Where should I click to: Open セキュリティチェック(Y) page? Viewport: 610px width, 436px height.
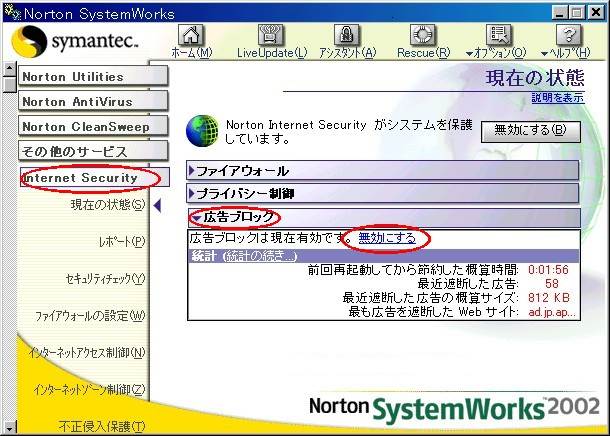[x=105, y=278]
